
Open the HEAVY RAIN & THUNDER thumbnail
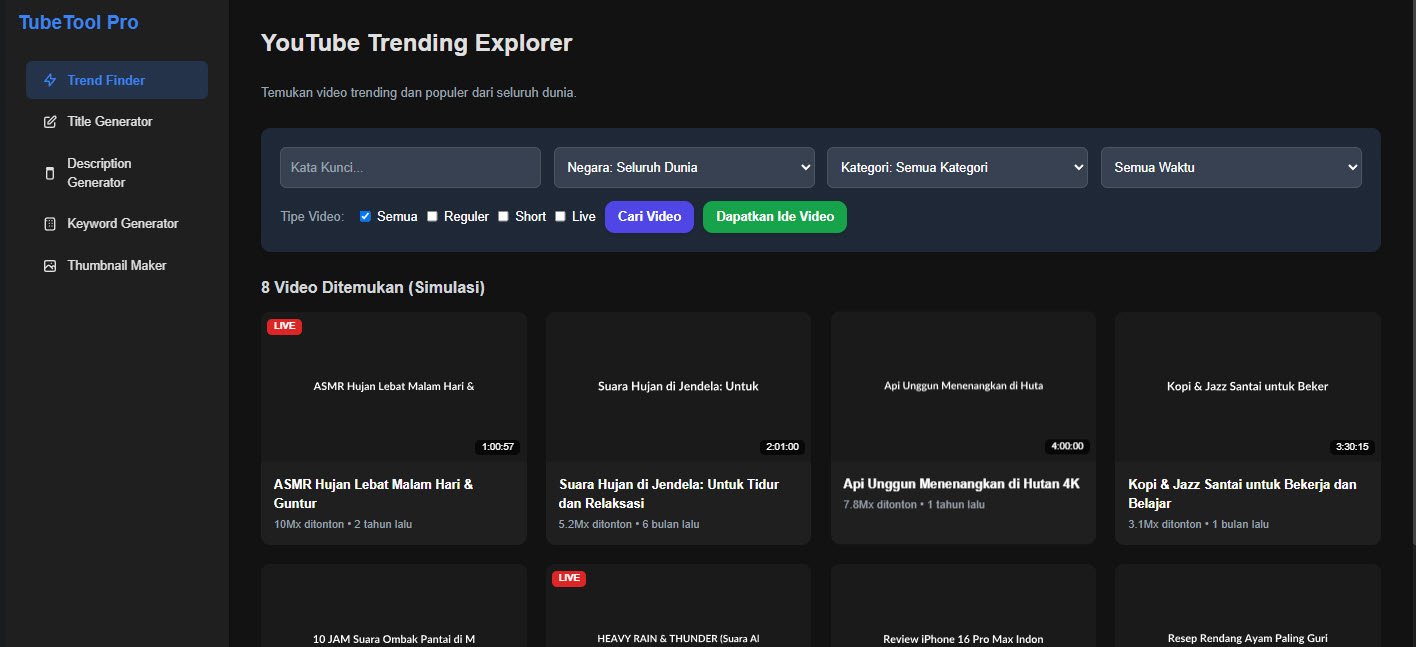click(x=678, y=606)
